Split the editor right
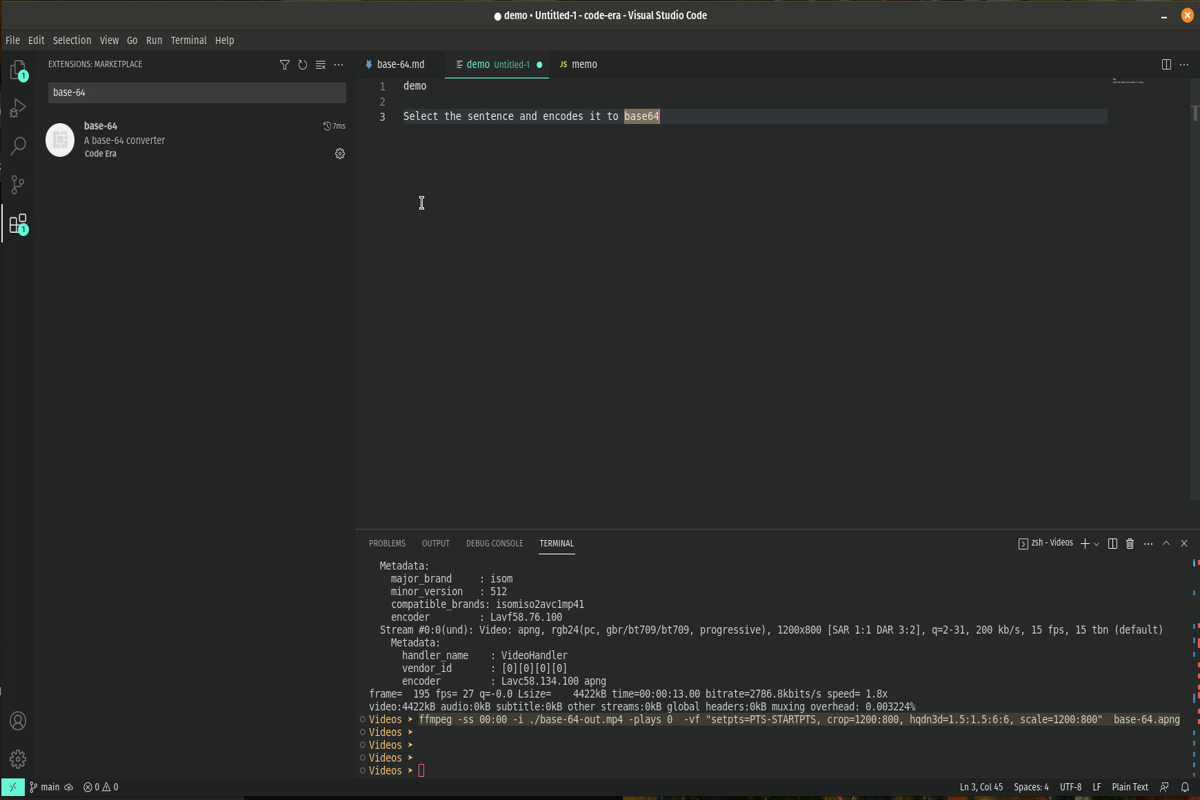Screen dimensions: 1200x800 [1166, 65]
